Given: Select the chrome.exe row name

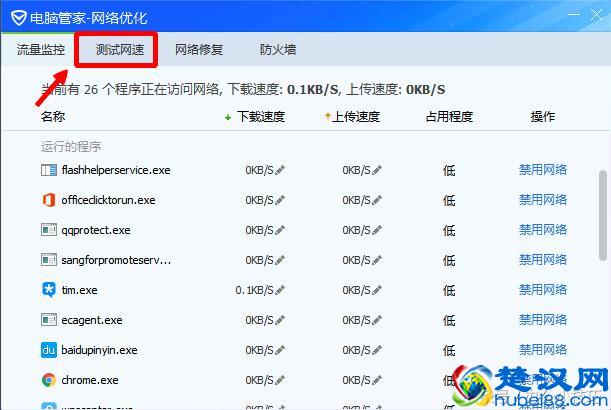Looking at the screenshot, I should pos(90,380).
